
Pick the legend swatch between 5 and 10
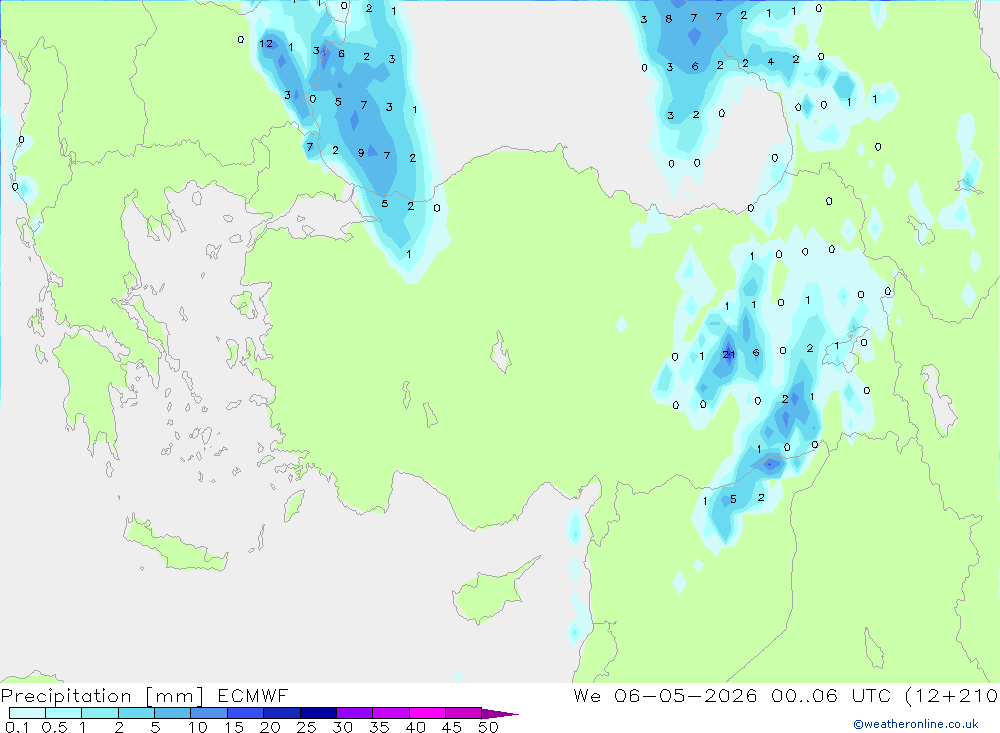point(173,713)
